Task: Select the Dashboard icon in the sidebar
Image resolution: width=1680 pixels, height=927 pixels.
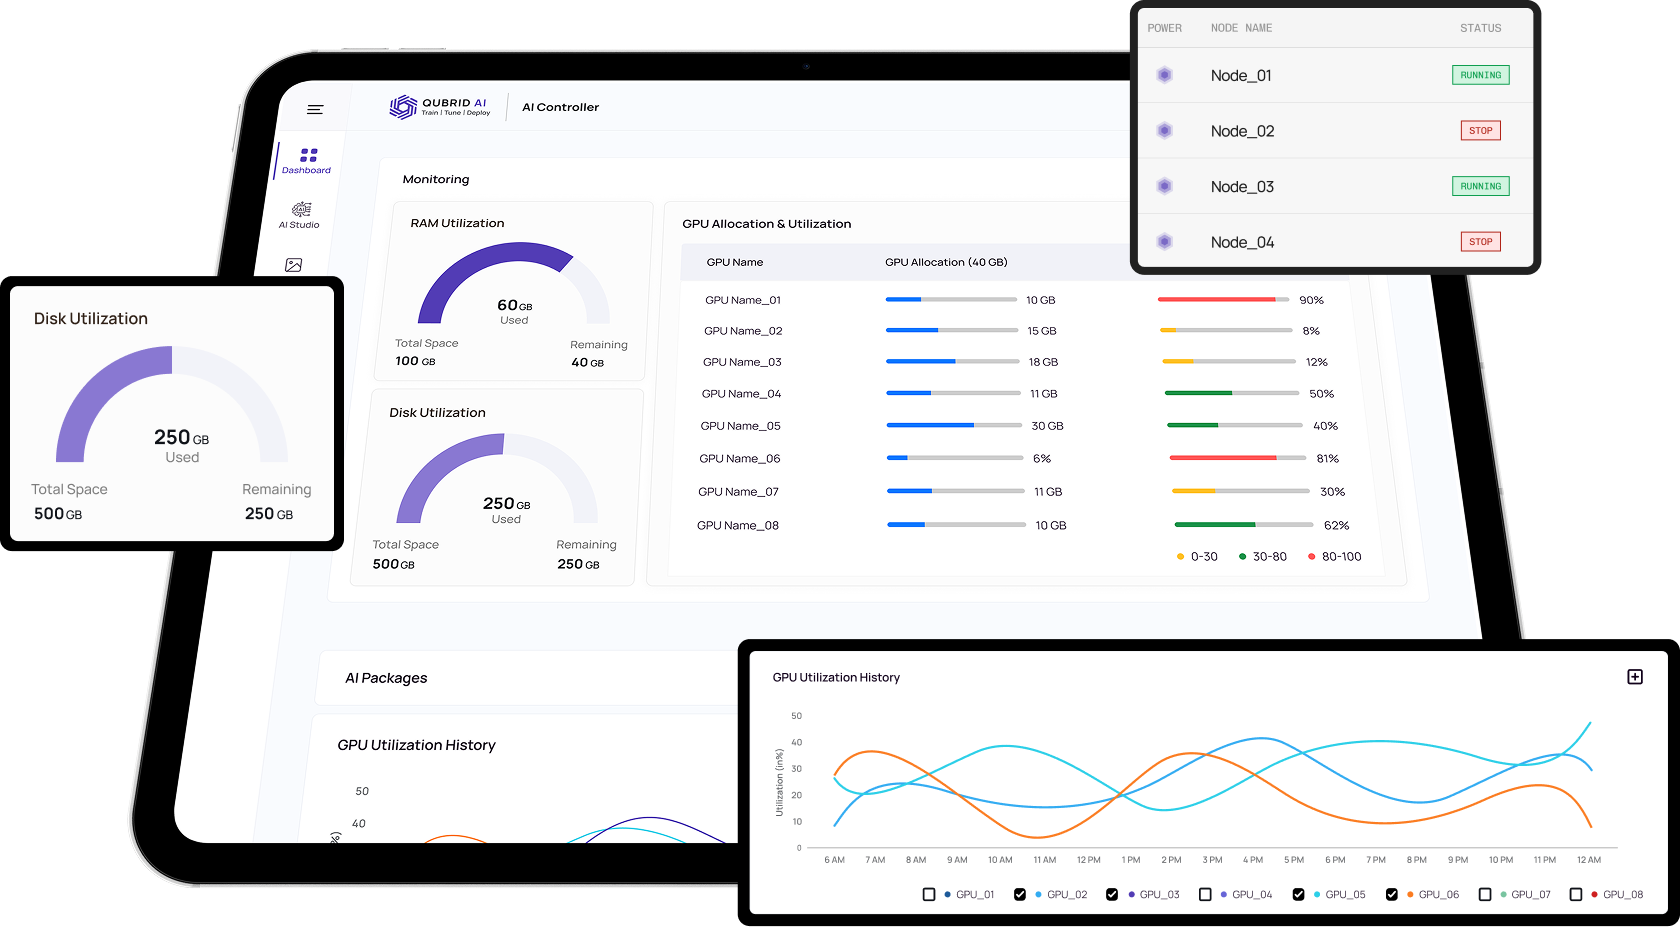Action: 307,155
